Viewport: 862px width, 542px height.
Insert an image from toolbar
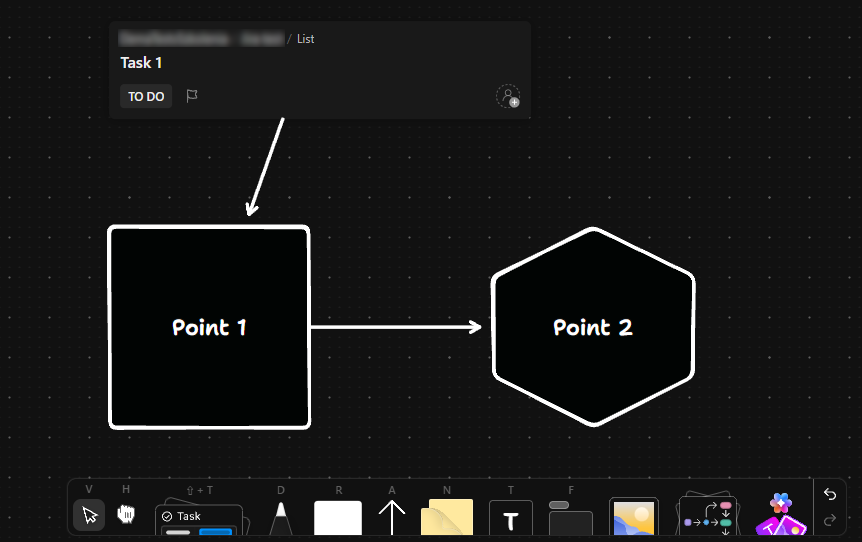point(634,516)
